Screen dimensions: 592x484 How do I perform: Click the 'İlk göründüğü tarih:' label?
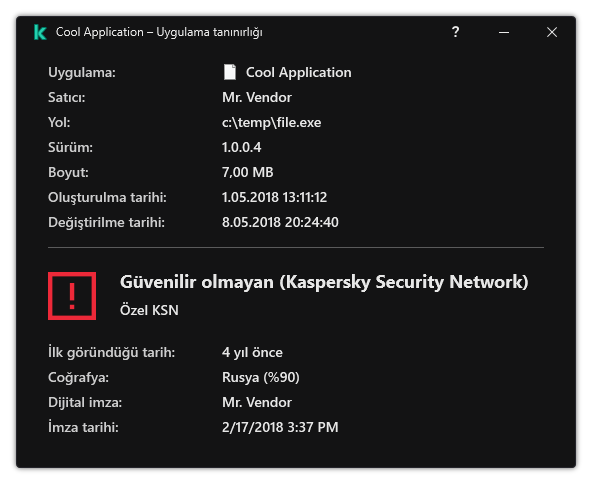pos(111,352)
